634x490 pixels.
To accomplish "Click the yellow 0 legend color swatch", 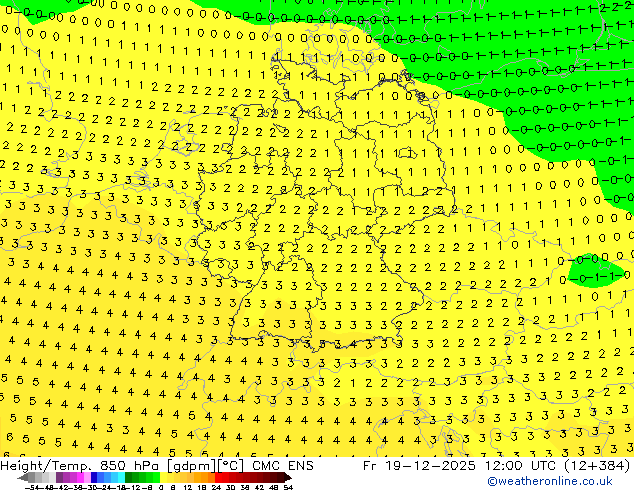I will 163,477.
